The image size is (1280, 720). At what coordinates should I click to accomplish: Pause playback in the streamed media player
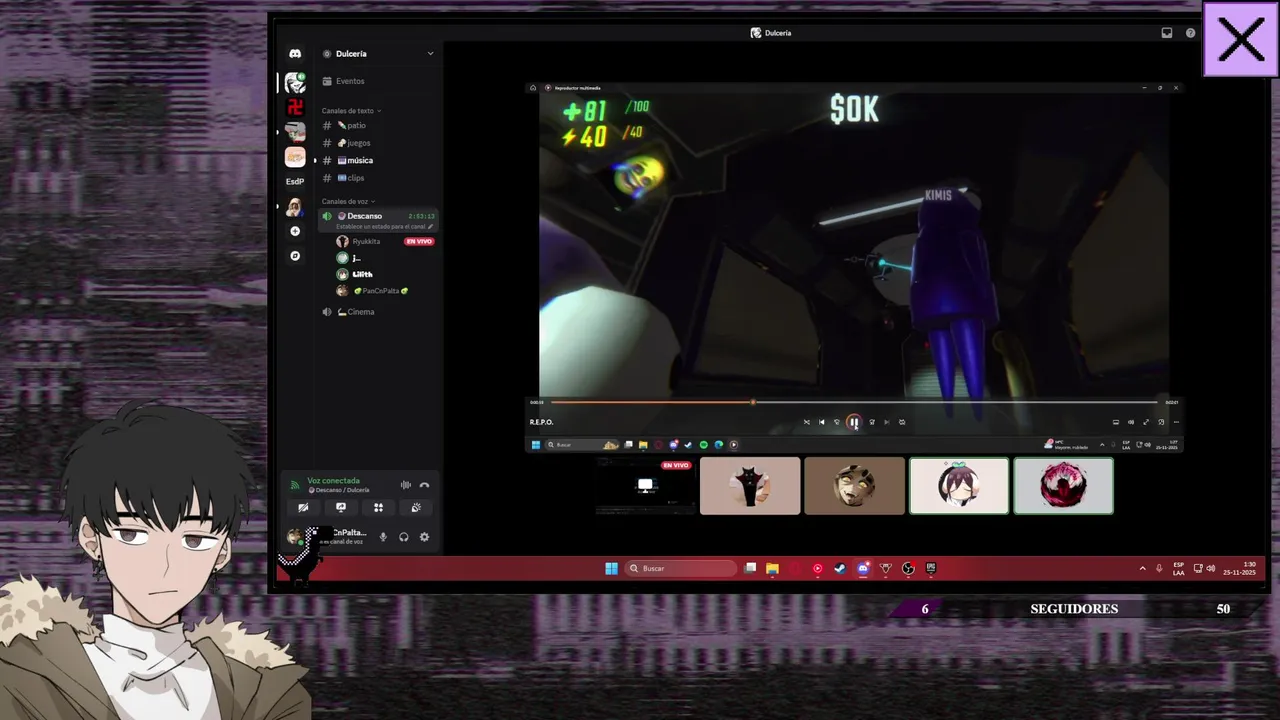853,422
